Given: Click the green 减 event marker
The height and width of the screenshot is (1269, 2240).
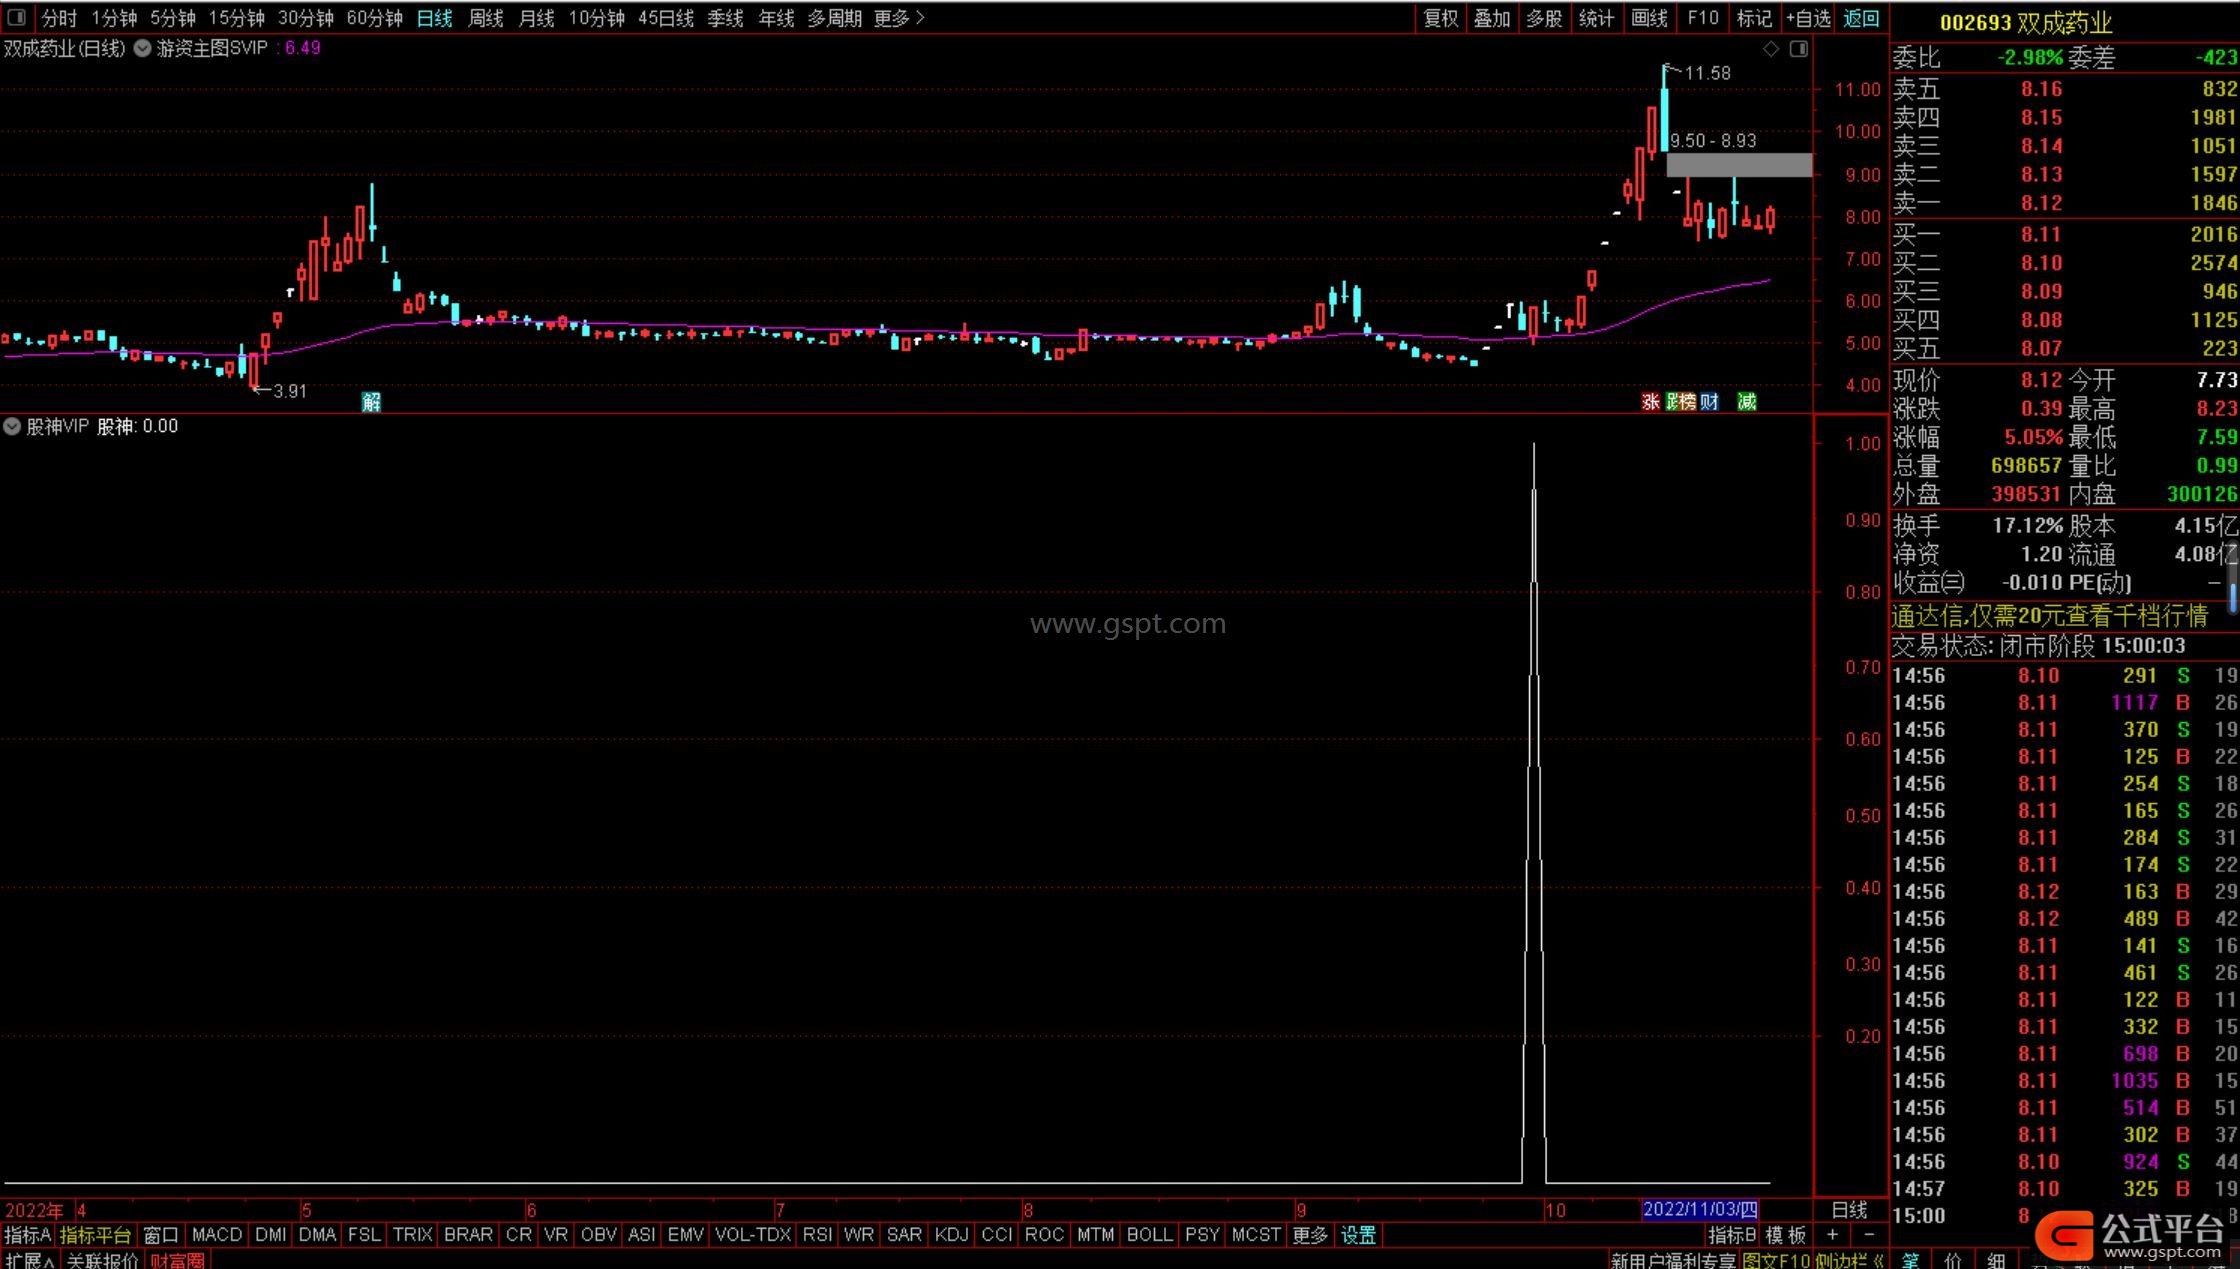Looking at the screenshot, I should click(1747, 402).
